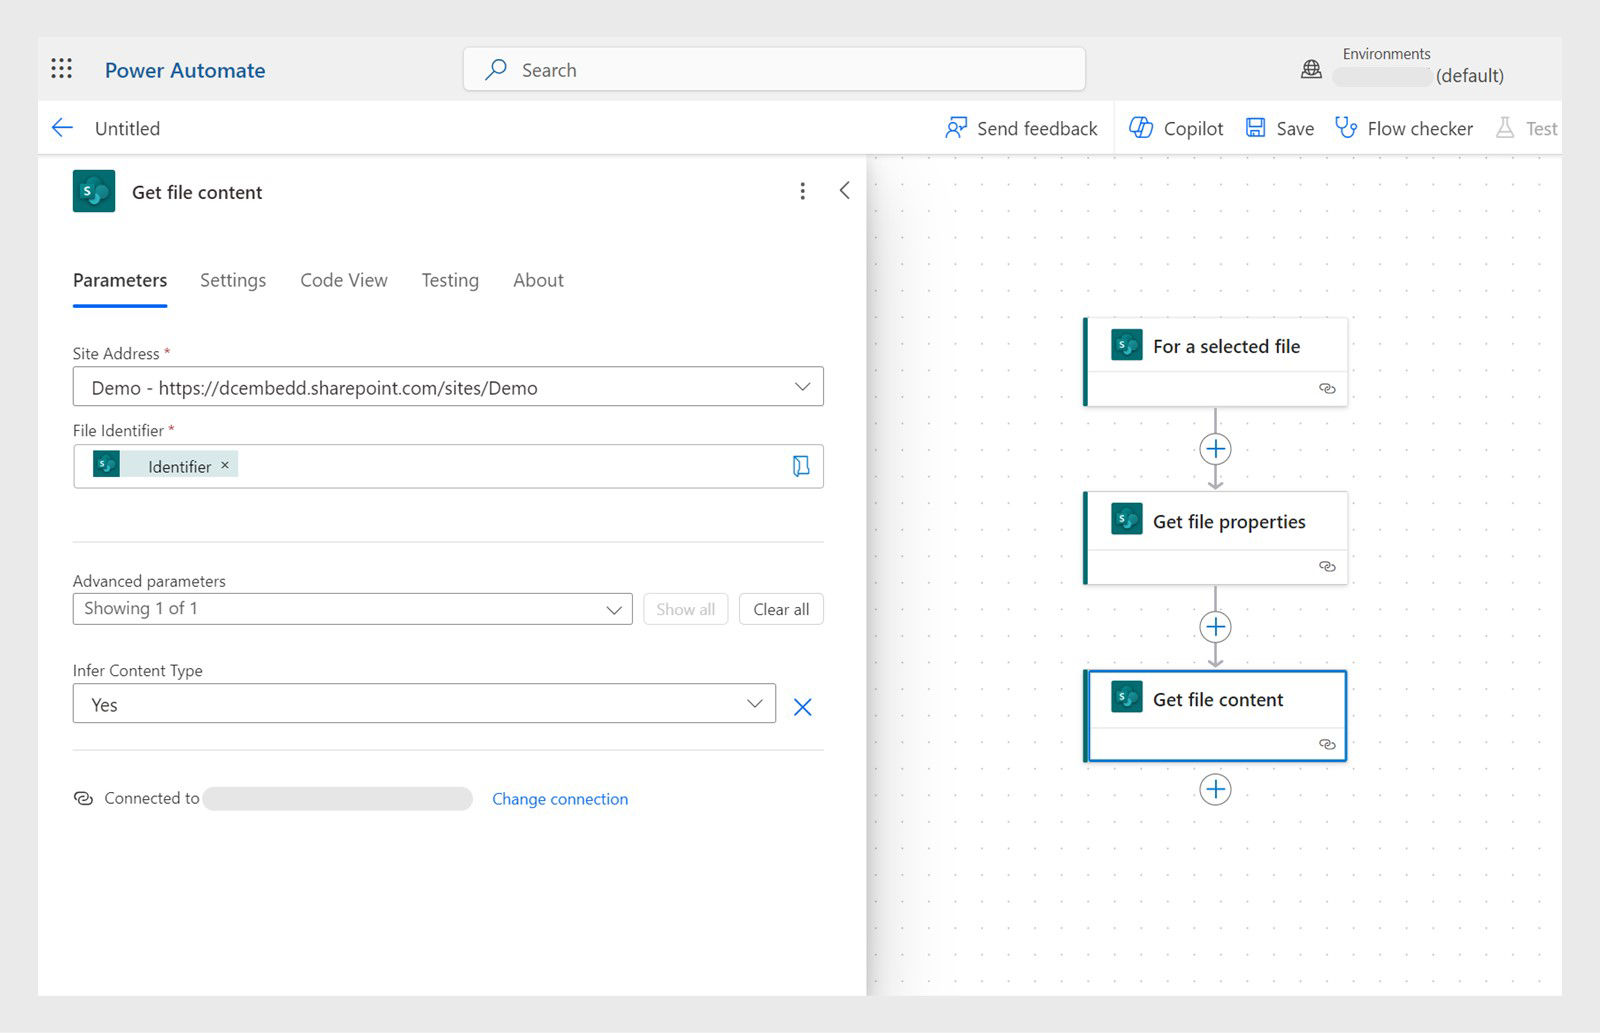This screenshot has height=1033, width=1600.
Task: Click the Get file content panel title
Action: point(197,192)
